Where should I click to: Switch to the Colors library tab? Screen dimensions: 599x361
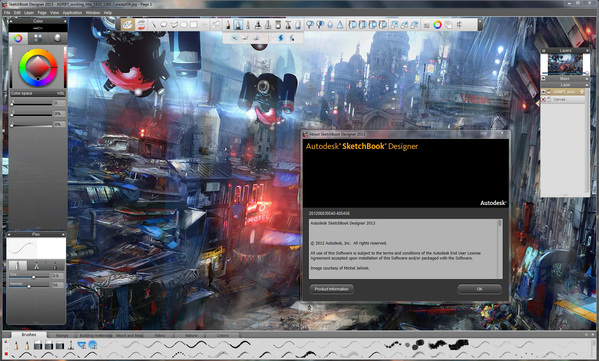[222, 335]
